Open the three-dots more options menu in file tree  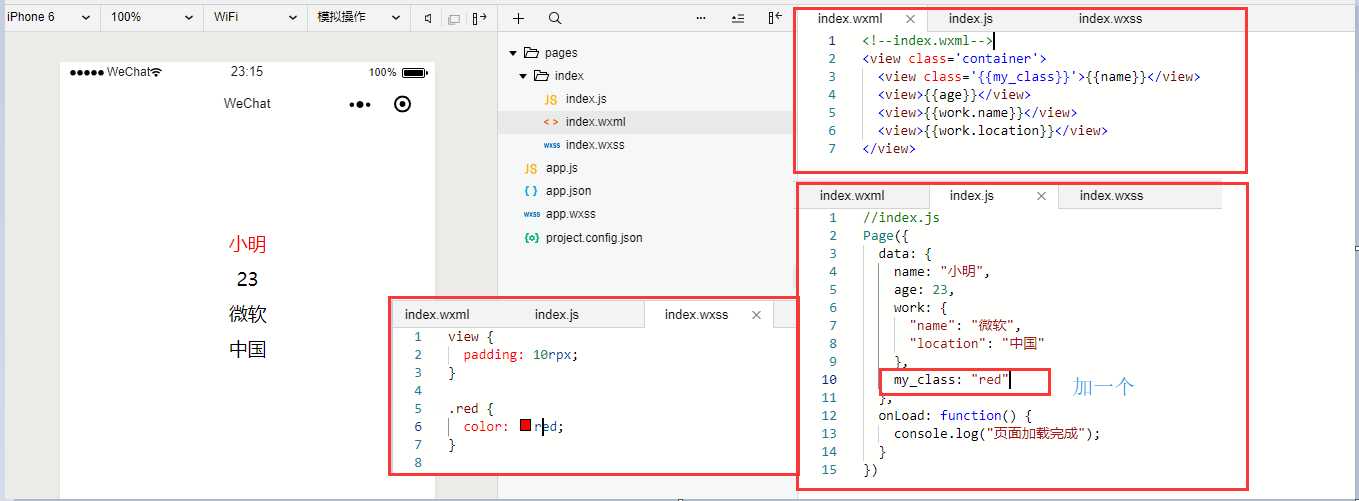point(700,18)
